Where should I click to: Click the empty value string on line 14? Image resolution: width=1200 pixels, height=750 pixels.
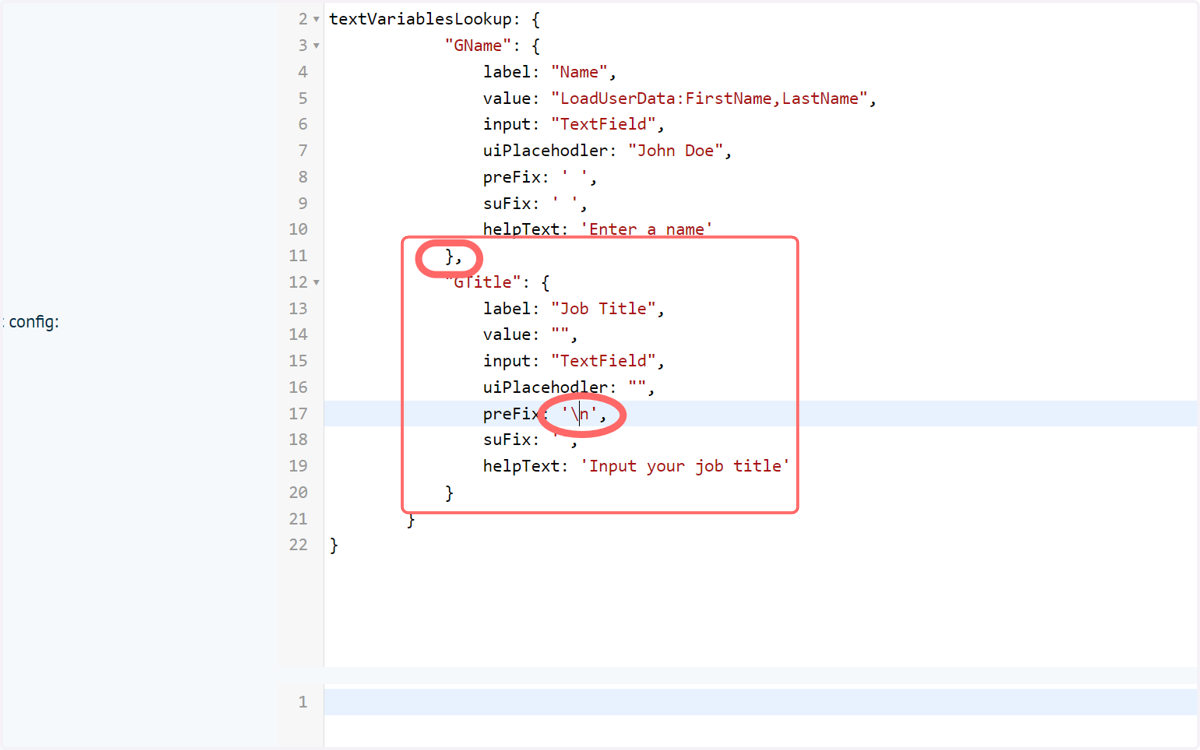(560, 335)
